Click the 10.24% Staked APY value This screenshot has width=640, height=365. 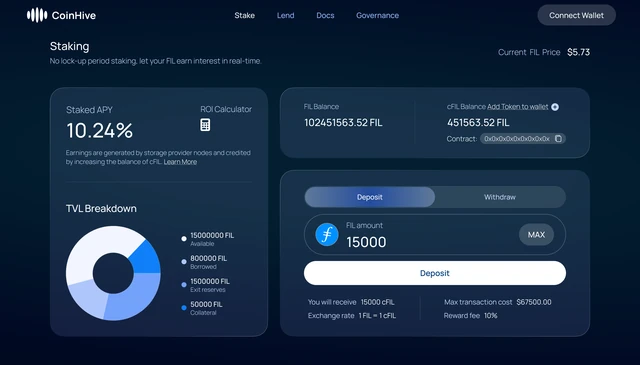coord(100,131)
